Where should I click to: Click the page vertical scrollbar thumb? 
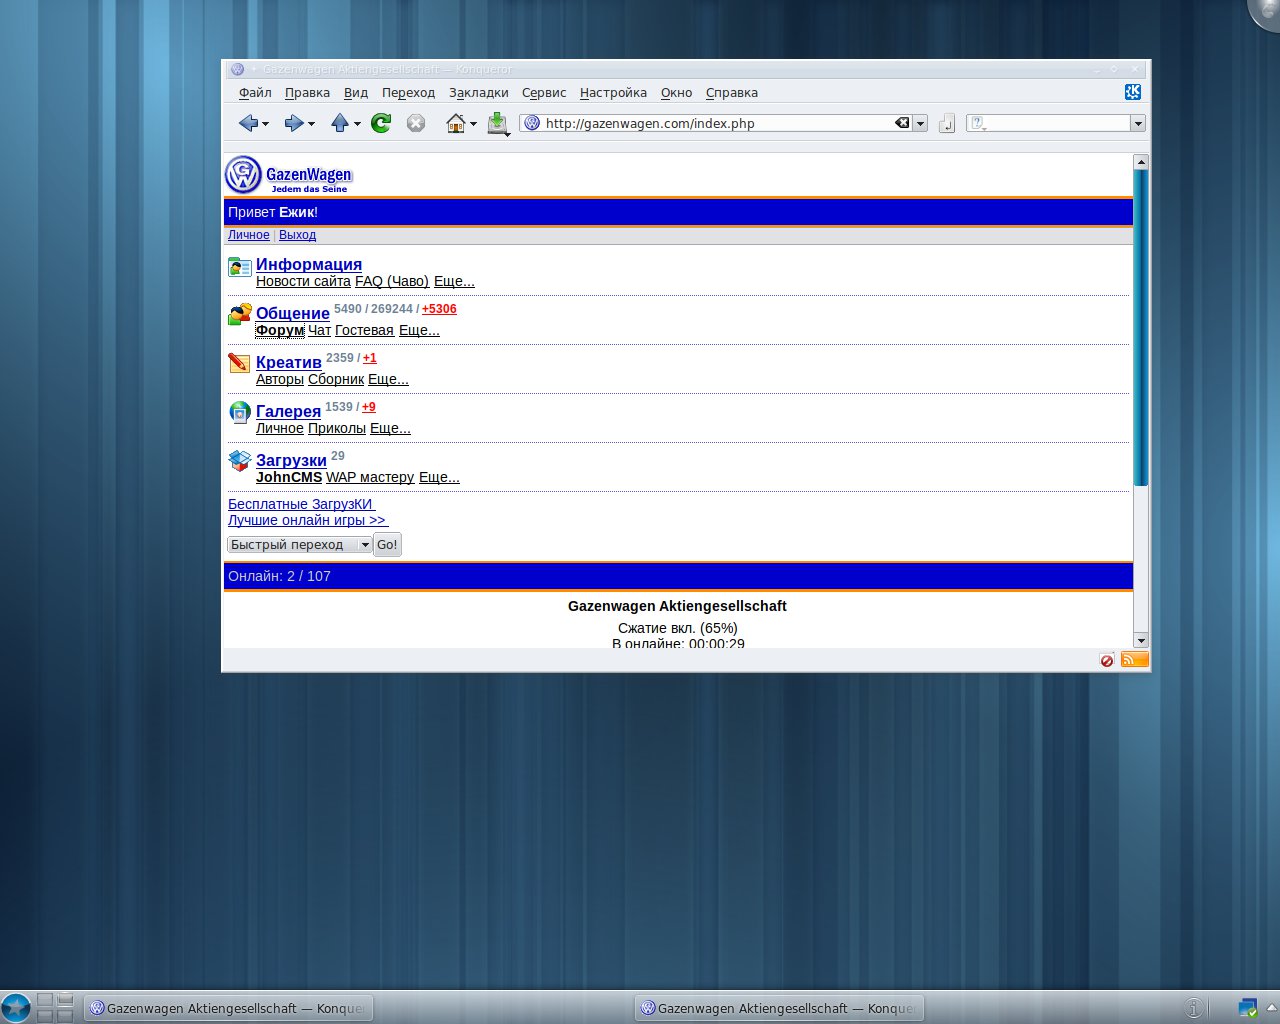pyautogui.click(x=1140, y=328)
